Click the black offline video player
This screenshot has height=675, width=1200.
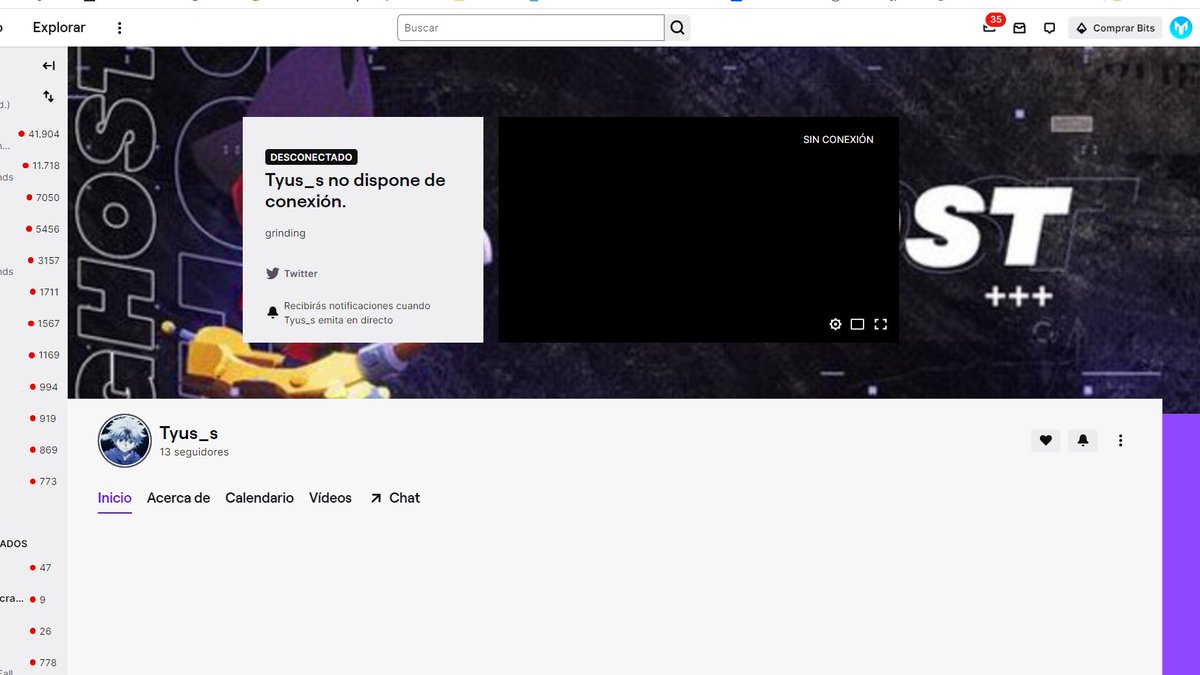[698, 229]
